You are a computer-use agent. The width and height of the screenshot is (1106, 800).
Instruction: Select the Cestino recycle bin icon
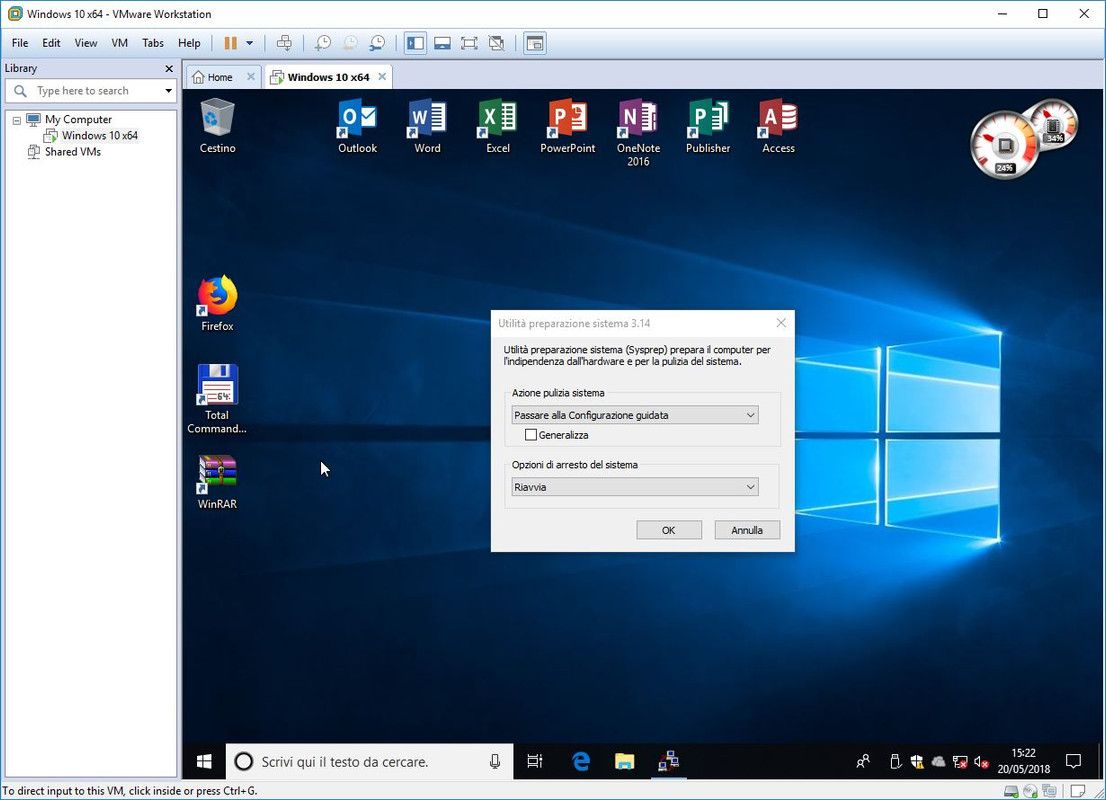click(x=217, y=127)
